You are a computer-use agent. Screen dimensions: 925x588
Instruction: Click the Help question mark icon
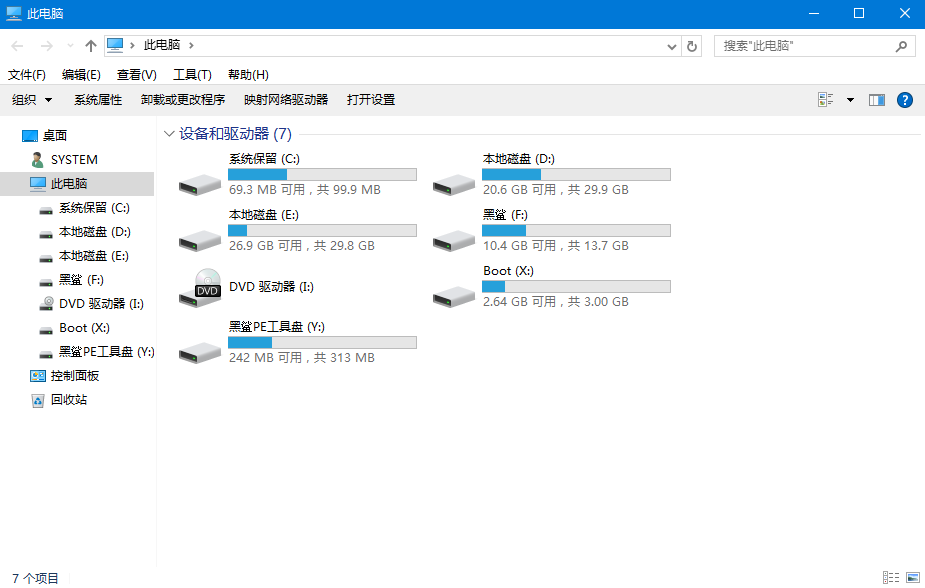click(x=904, y=99)
